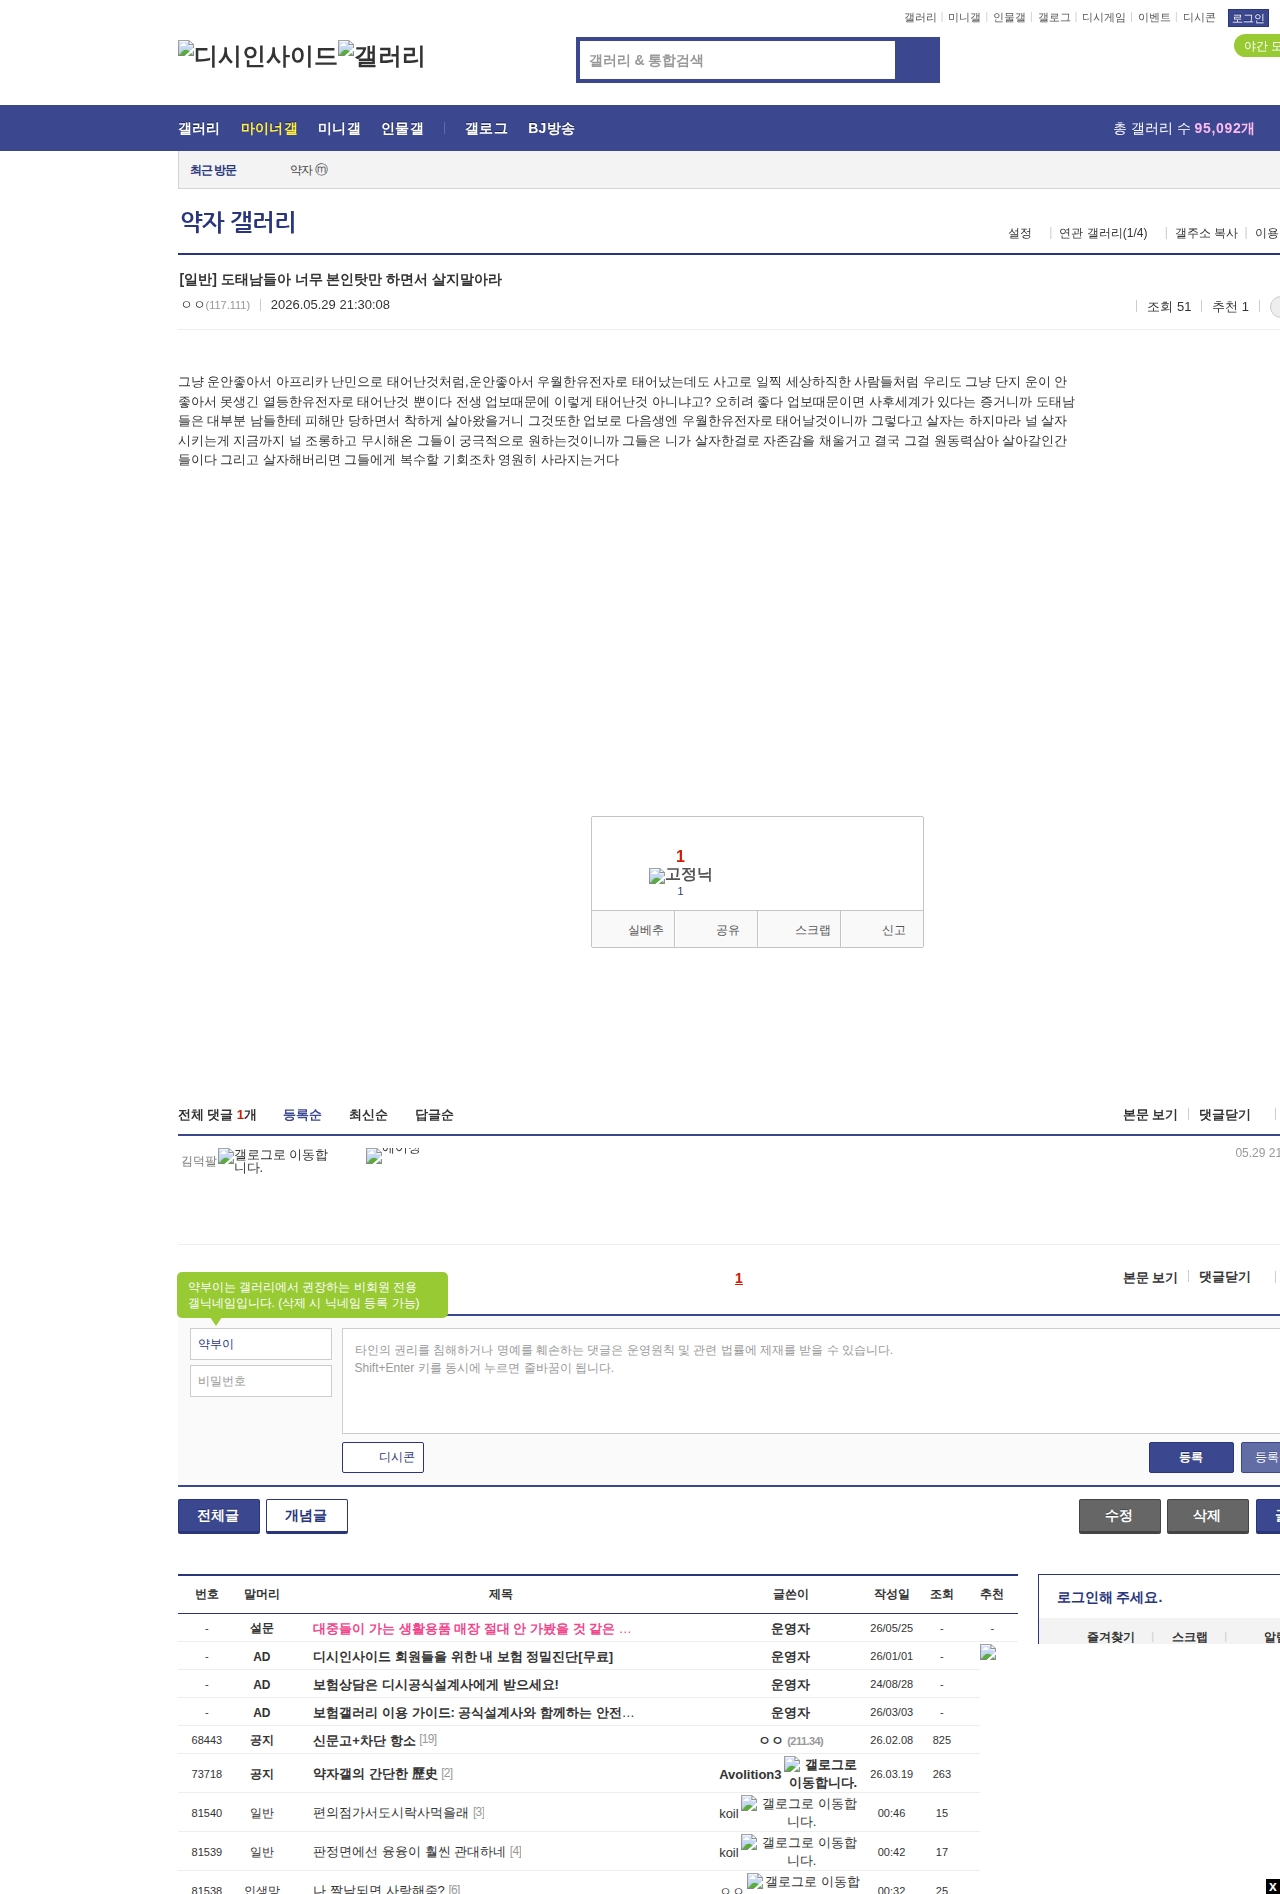Open recent visit 약자 gallery link
This screenshot has width=1280, height=1894.
click(309, 170)
